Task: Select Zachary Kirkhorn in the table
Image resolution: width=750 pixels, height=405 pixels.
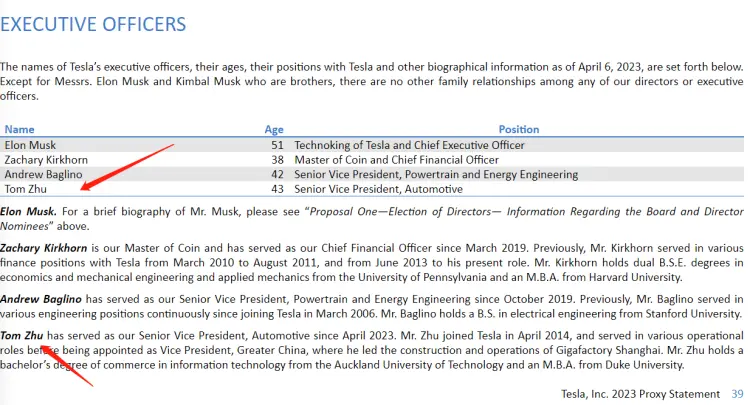Action: (47, 160)
